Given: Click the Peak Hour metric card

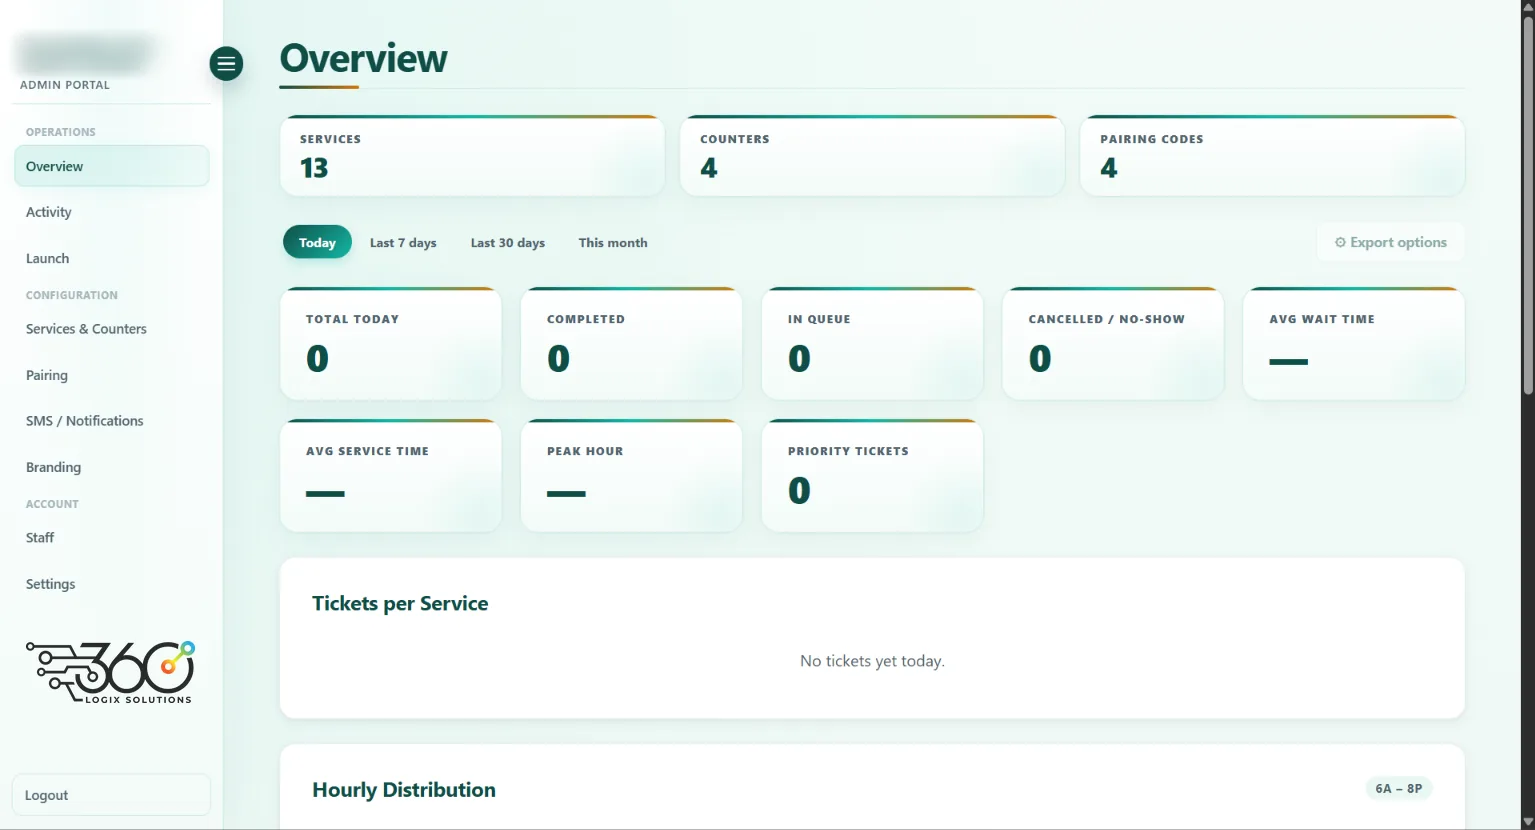Looking at the screenshot, I should (x=632, y=476).
